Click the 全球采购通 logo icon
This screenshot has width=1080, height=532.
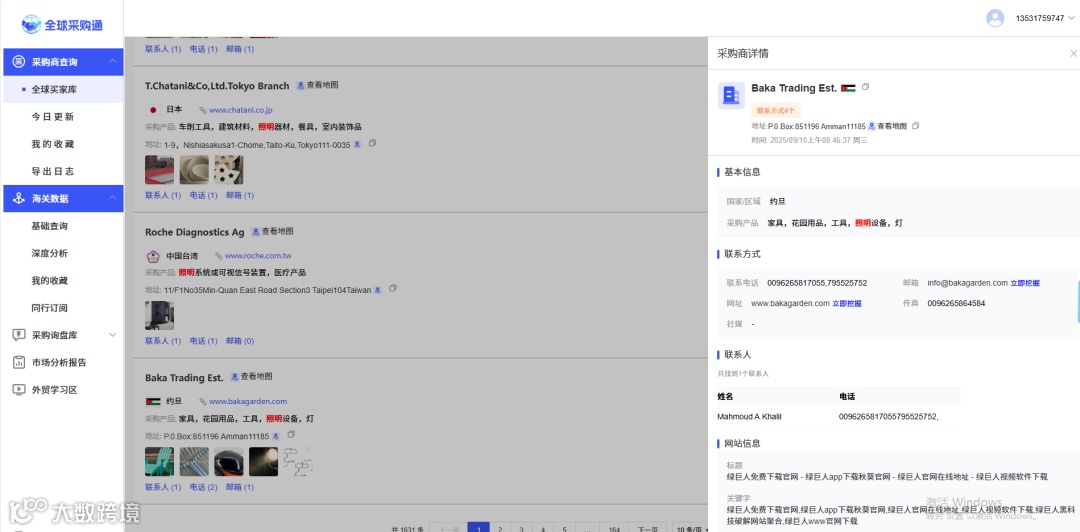[31, 25]
